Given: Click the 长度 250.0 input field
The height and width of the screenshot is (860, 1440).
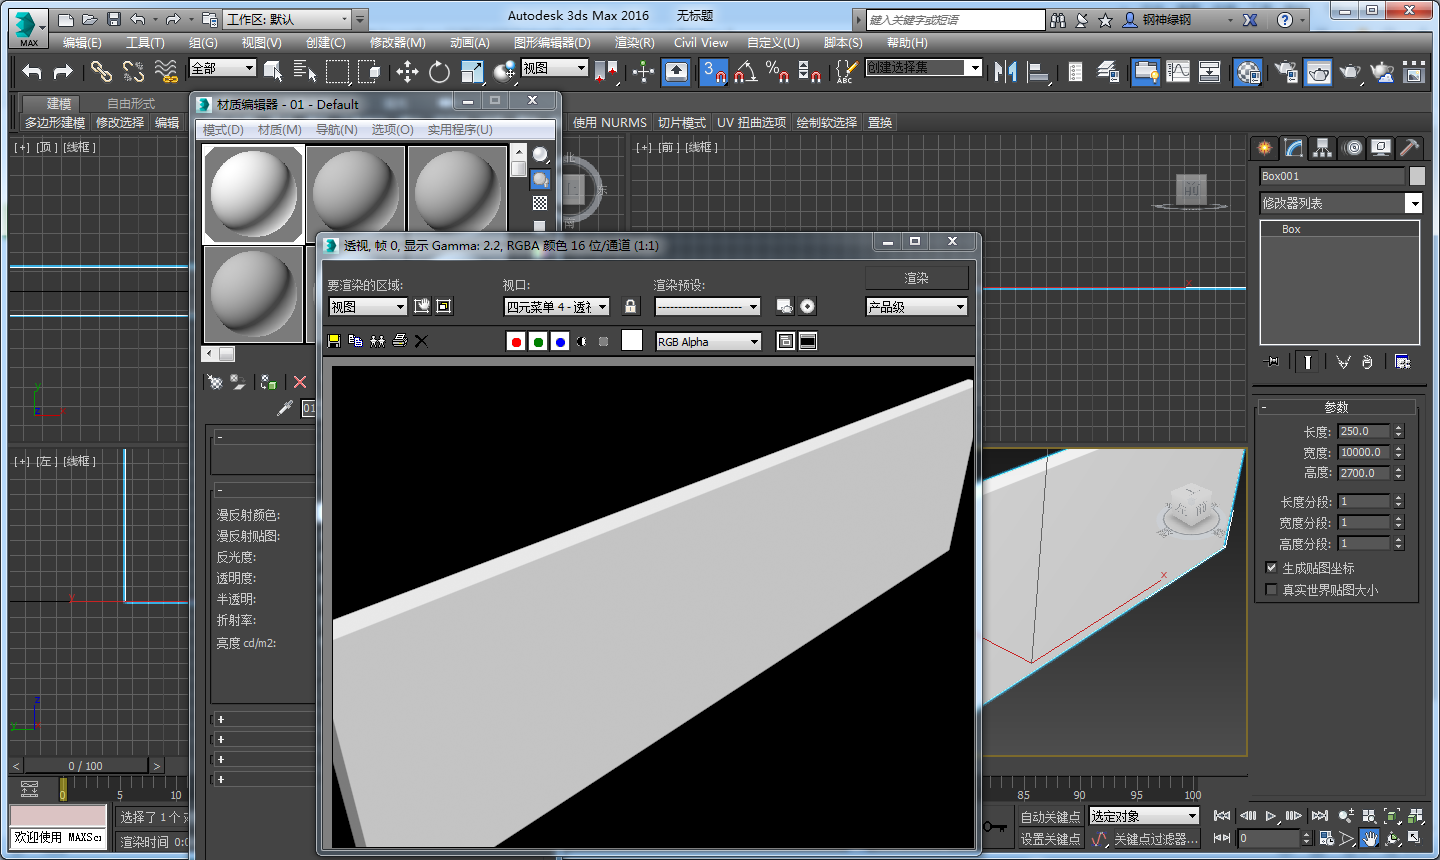Looking at the screenshot, I should click(x=1364, y=431).
